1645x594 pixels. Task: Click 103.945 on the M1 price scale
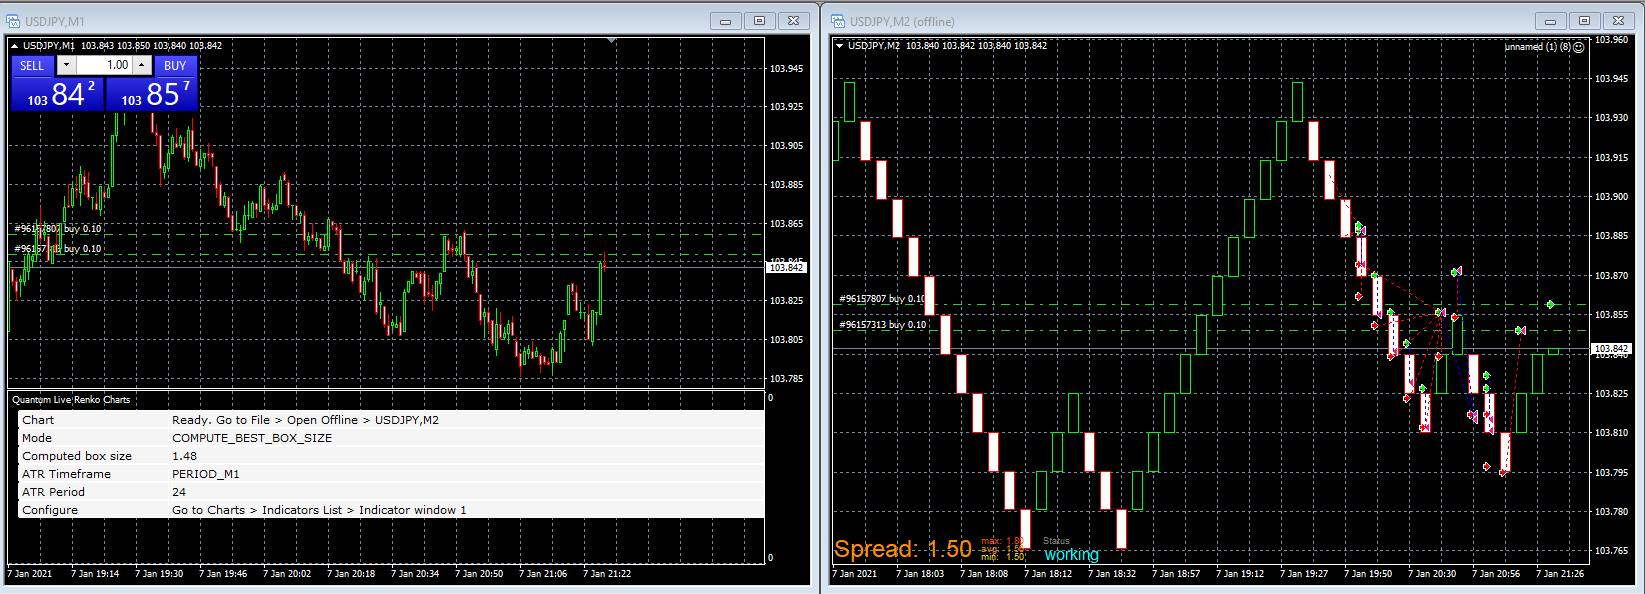pos(786,69)
